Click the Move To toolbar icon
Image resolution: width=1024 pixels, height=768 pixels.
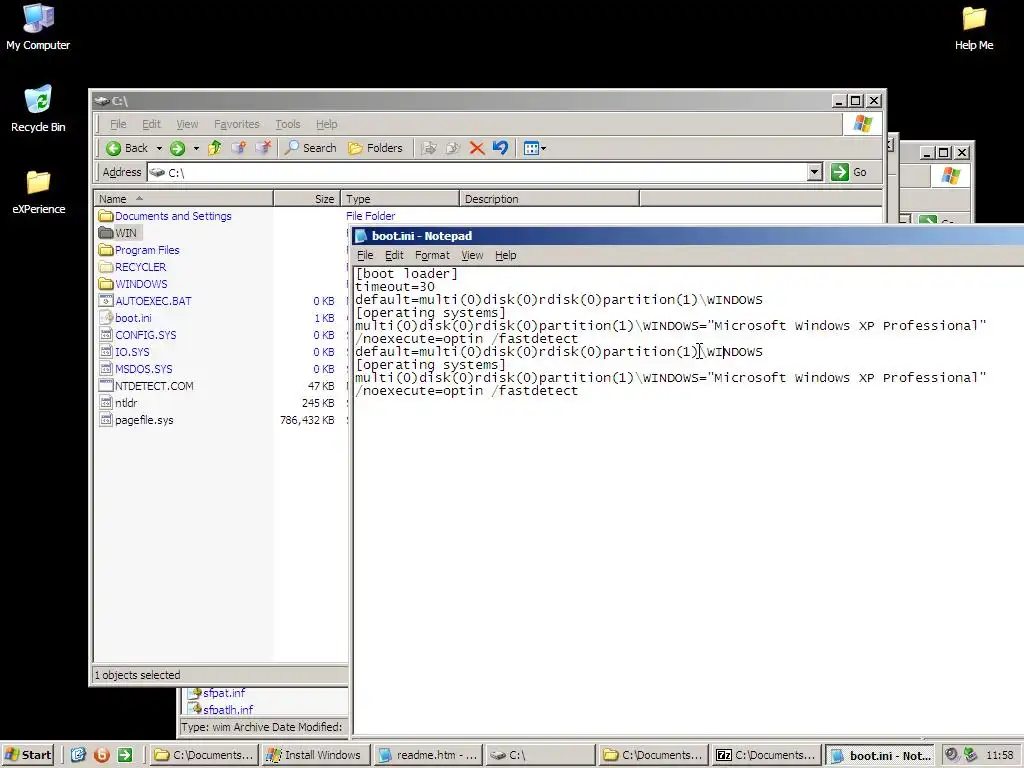coord(428,148)
